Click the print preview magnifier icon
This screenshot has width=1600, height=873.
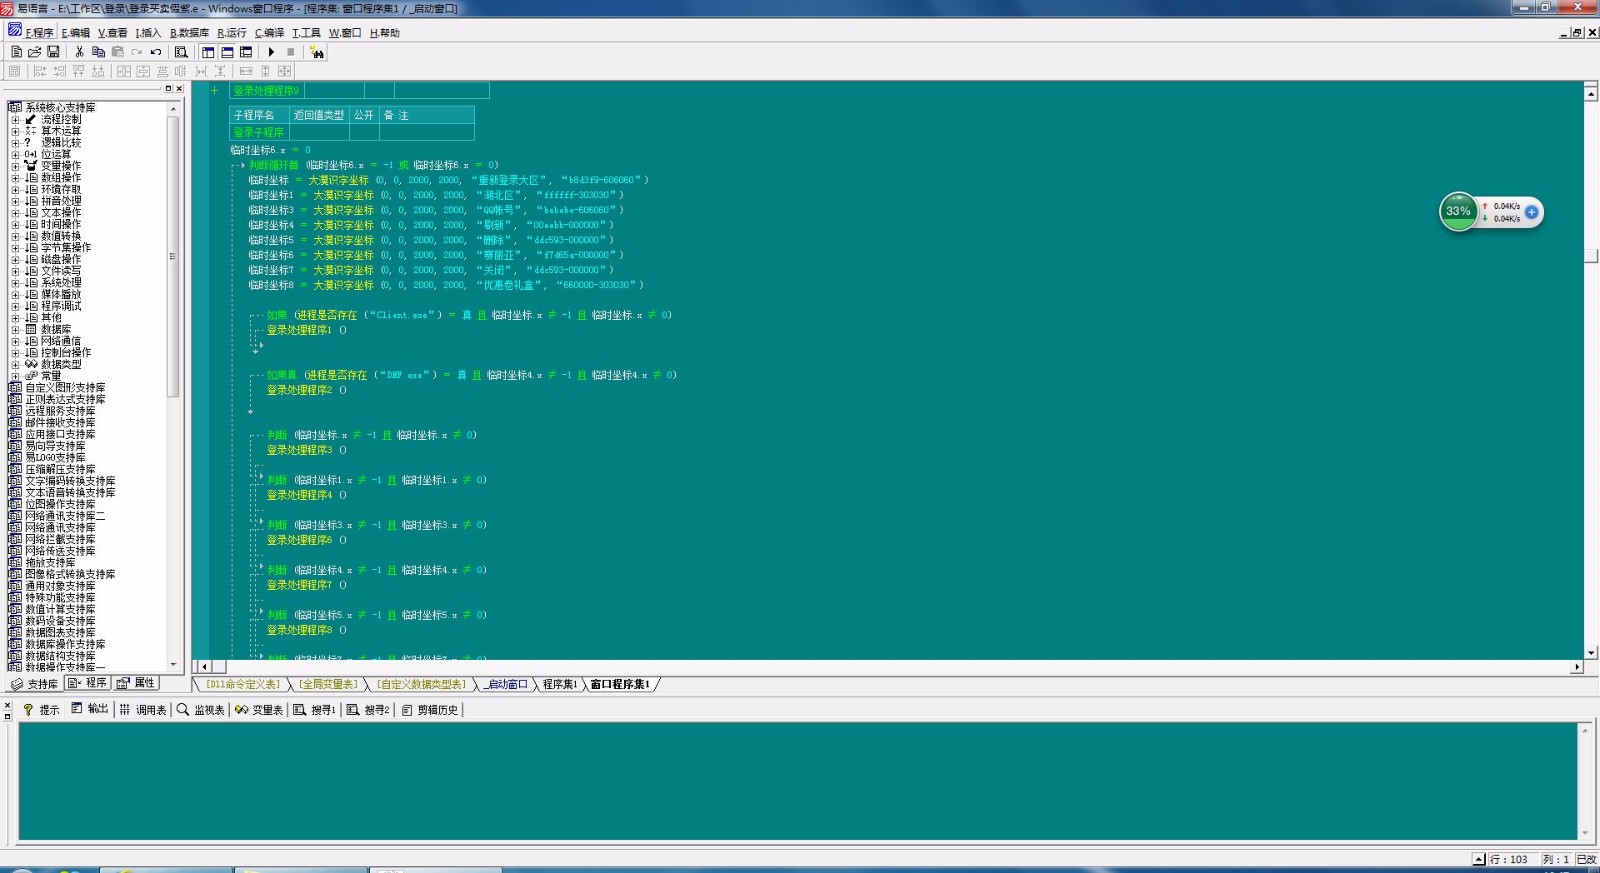point(181,52)
